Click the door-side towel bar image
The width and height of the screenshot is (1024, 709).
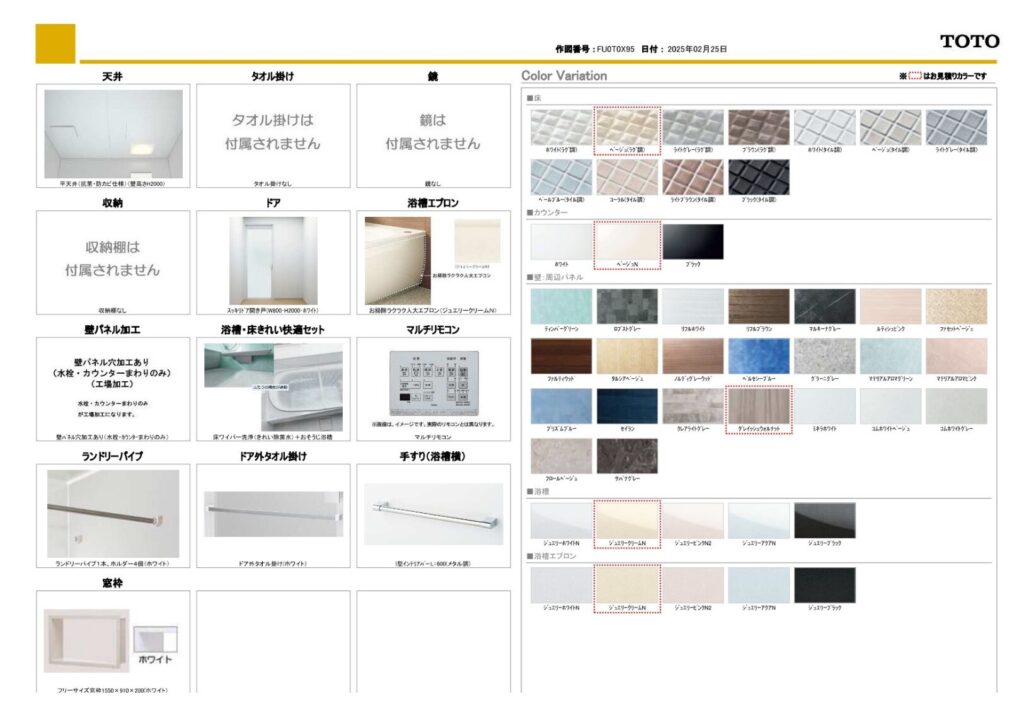pyautogui.click(x=273, y=514)
